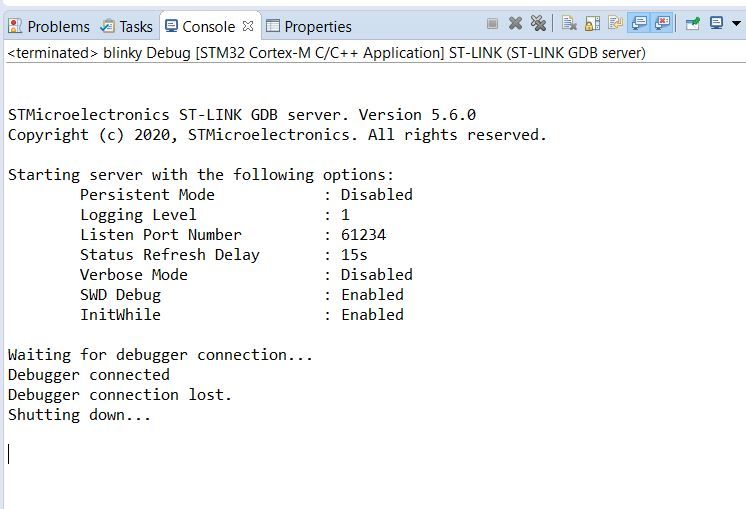Click the terminated blinky Debug launch description
This screenshot has width=746, height=509.
pyautogui.click(x=326, y=53)
